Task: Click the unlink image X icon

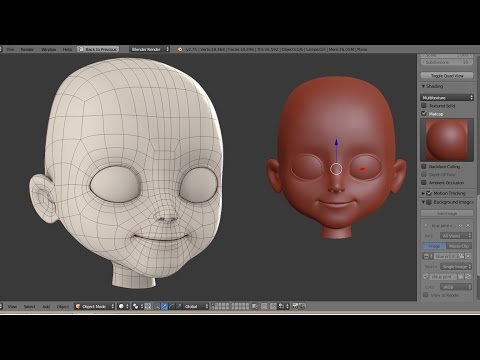Action: point(468,256)
